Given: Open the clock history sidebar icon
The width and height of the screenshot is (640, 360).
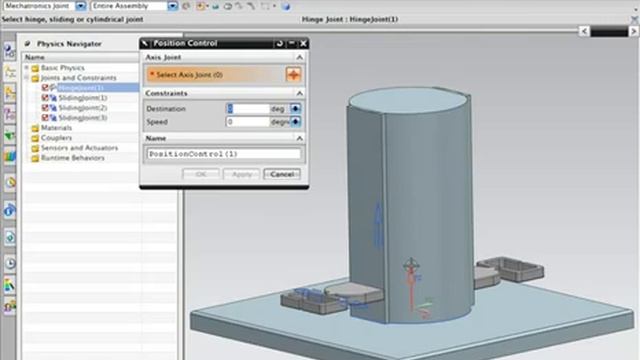Looking at the screenshot, I should click(10, 263).
